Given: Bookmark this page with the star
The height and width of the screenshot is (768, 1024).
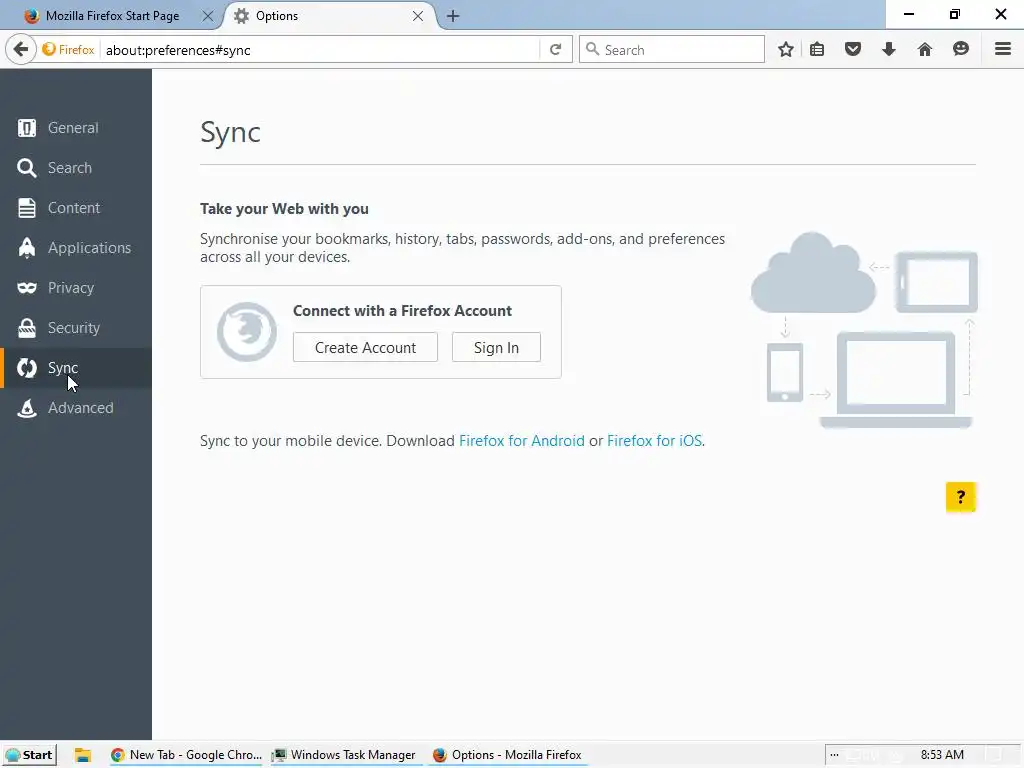Looking at the screenshot, I should (786, 50).
